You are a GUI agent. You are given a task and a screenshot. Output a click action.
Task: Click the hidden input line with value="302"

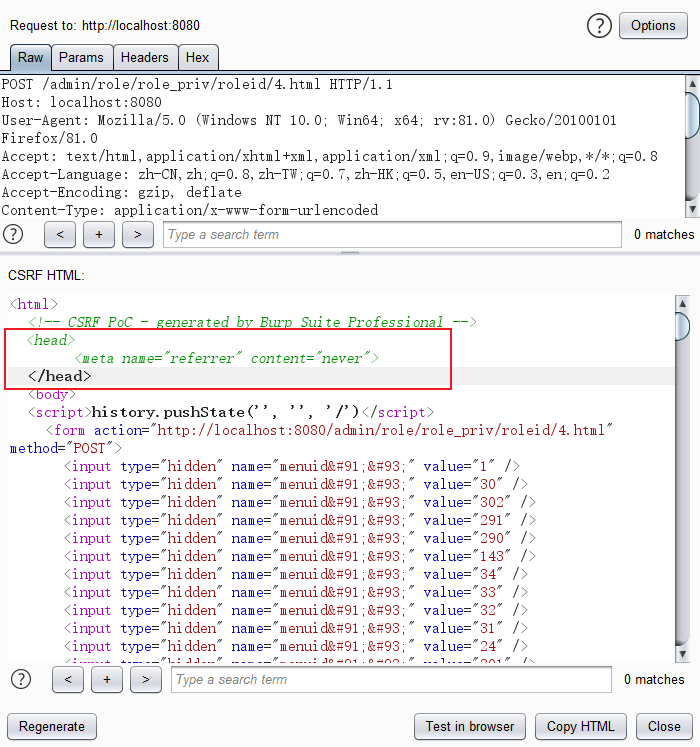pos(300,502)
